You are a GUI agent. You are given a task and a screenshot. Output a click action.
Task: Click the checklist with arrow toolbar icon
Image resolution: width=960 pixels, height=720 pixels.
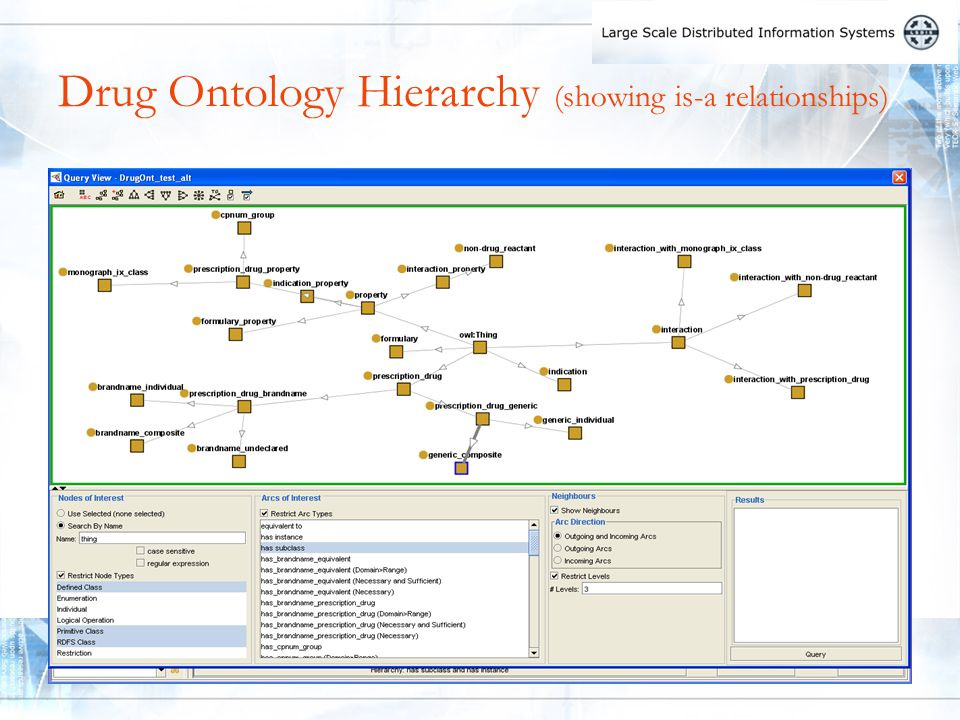tap(247, 195)
